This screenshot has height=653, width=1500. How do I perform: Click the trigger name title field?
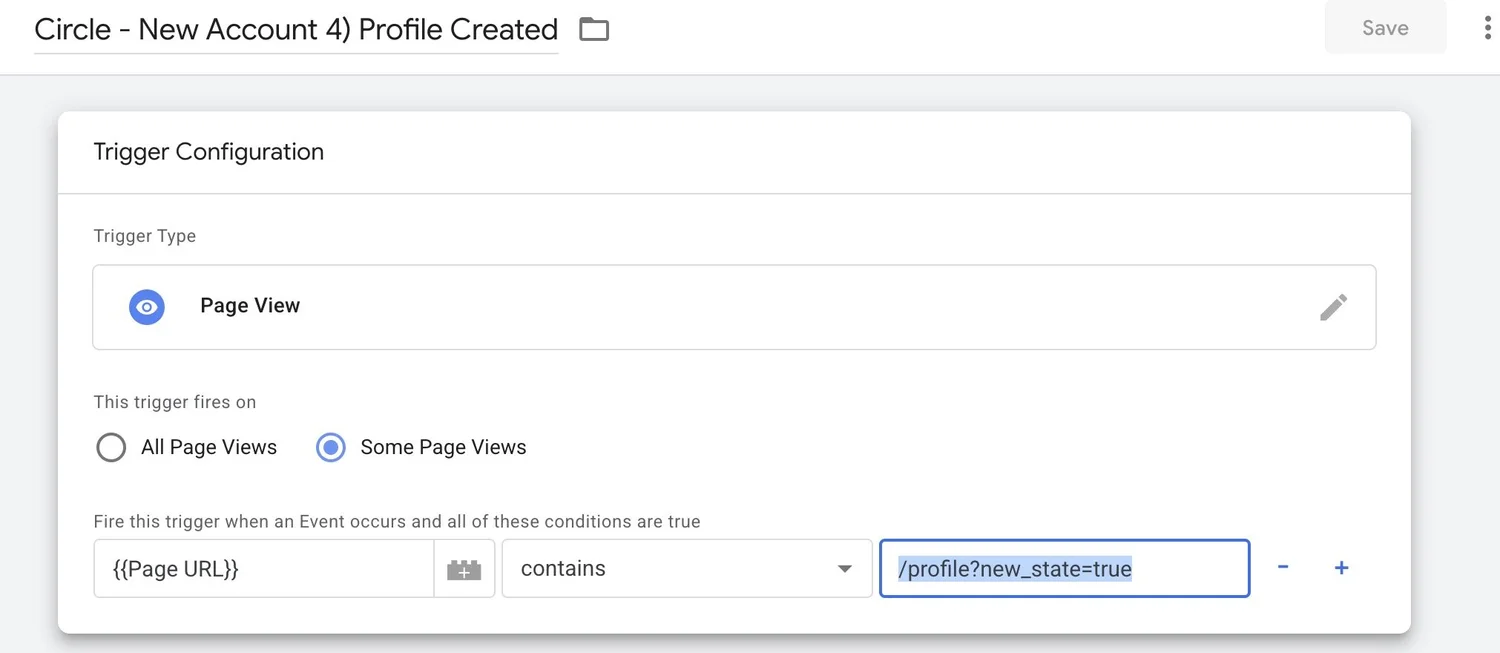tap(296, 30)
